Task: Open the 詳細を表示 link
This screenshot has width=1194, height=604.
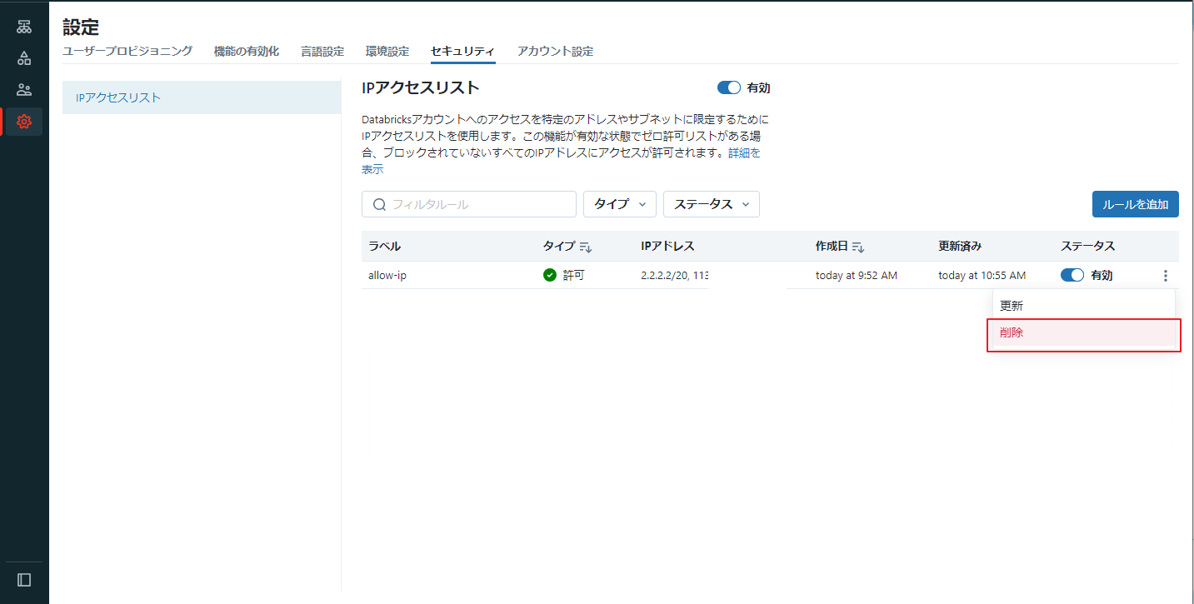Action: (x=743, y=154)
